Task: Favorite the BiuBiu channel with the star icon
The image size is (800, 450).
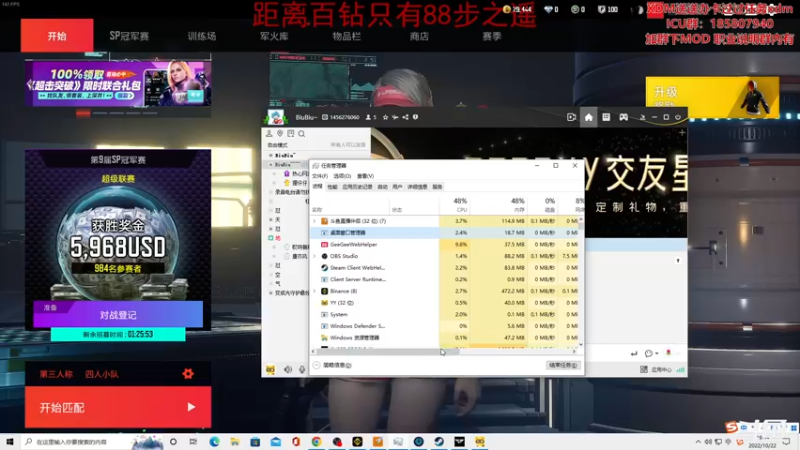Action: point(385,117)
